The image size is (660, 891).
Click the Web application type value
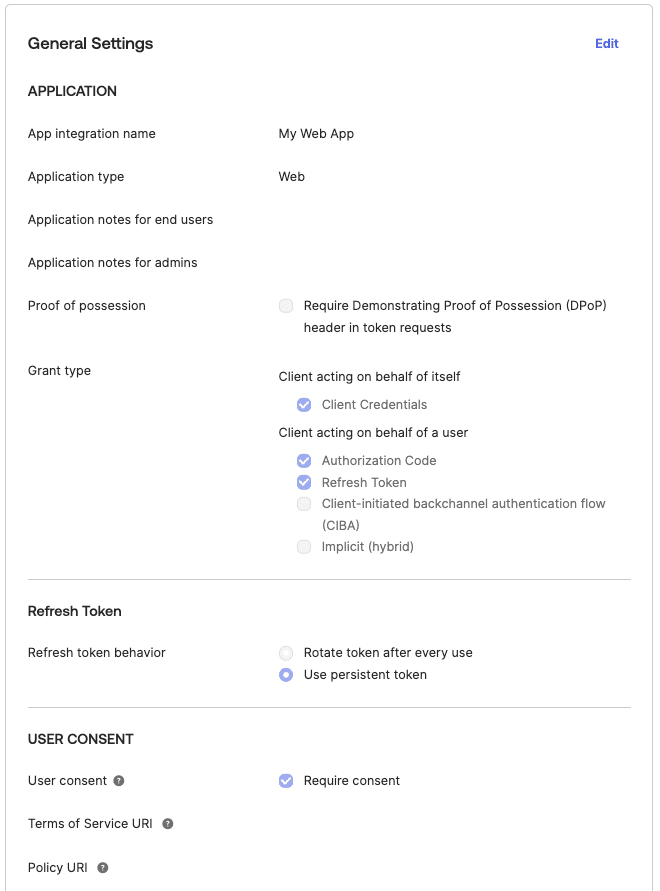tap(291, 176)
